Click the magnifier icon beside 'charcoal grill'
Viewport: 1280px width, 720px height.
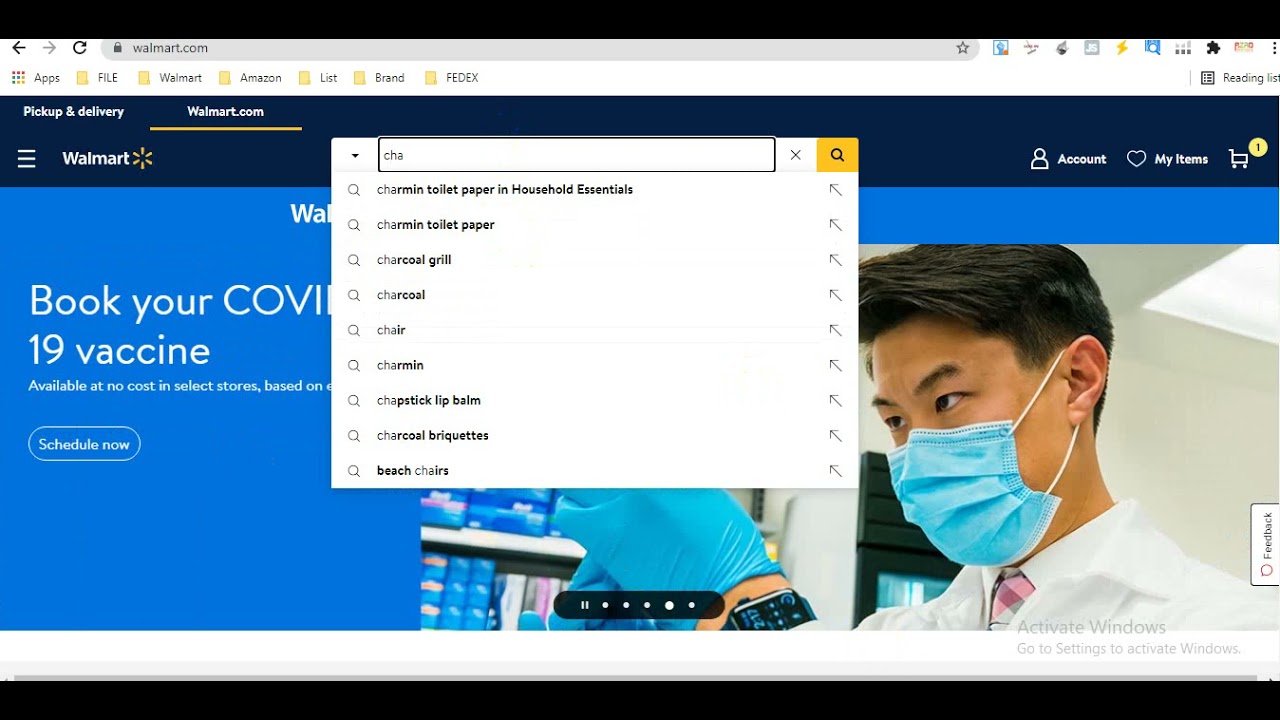[x=354, y=260]
